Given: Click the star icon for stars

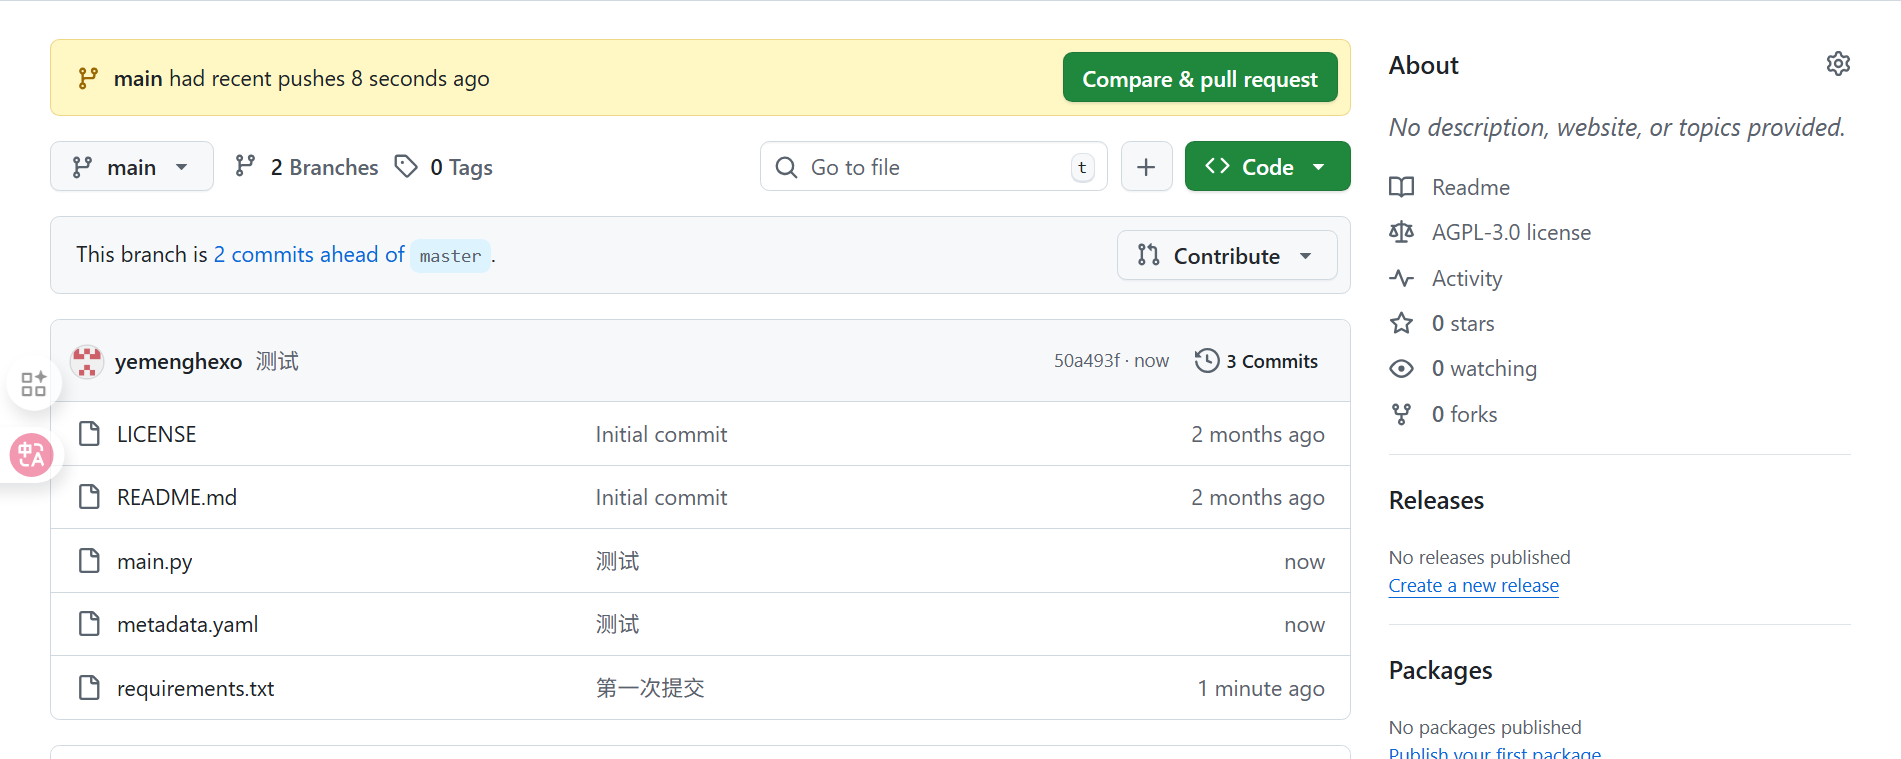Looking at the screenshot, I should coord(1401,324).
